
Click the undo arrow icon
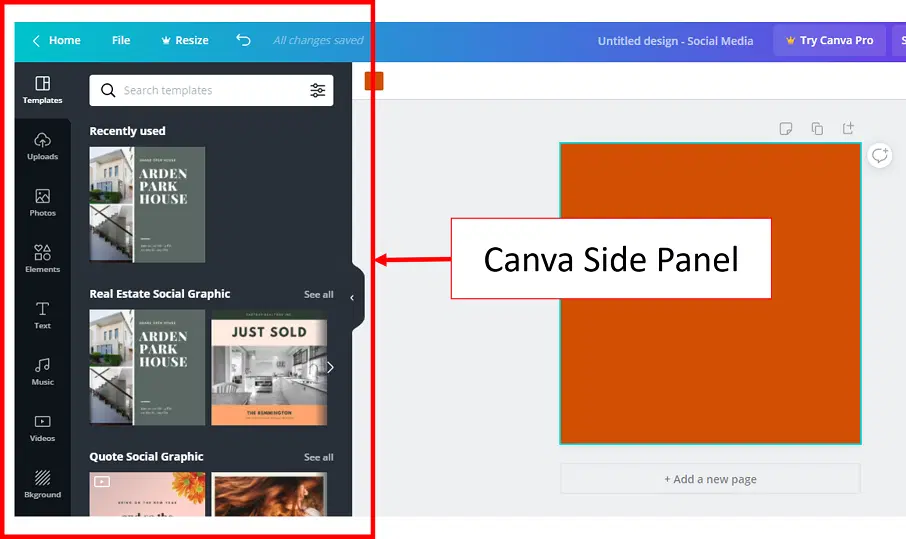(243, 40)
